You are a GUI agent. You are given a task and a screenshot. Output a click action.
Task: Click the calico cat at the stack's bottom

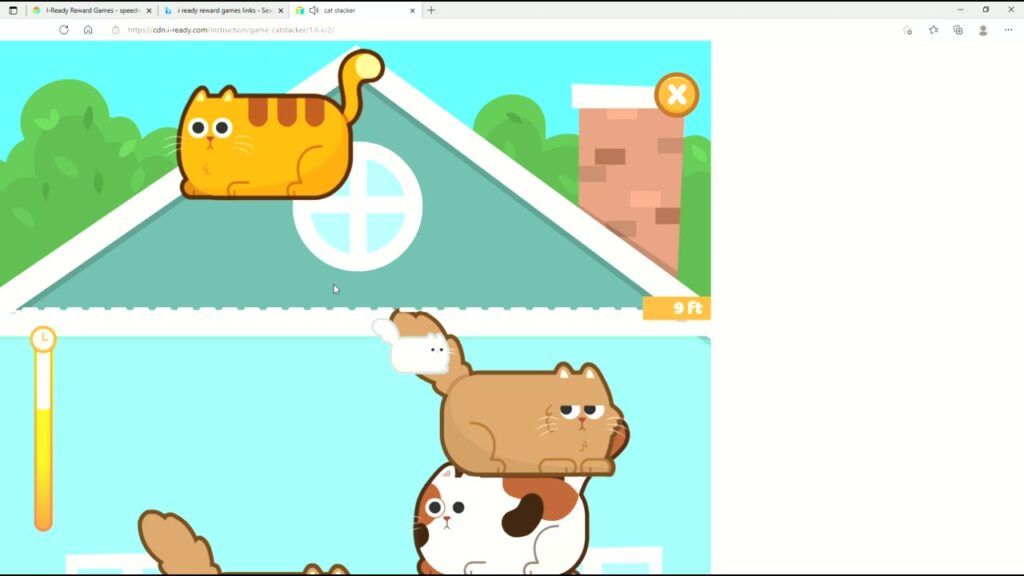click(502, 519)
